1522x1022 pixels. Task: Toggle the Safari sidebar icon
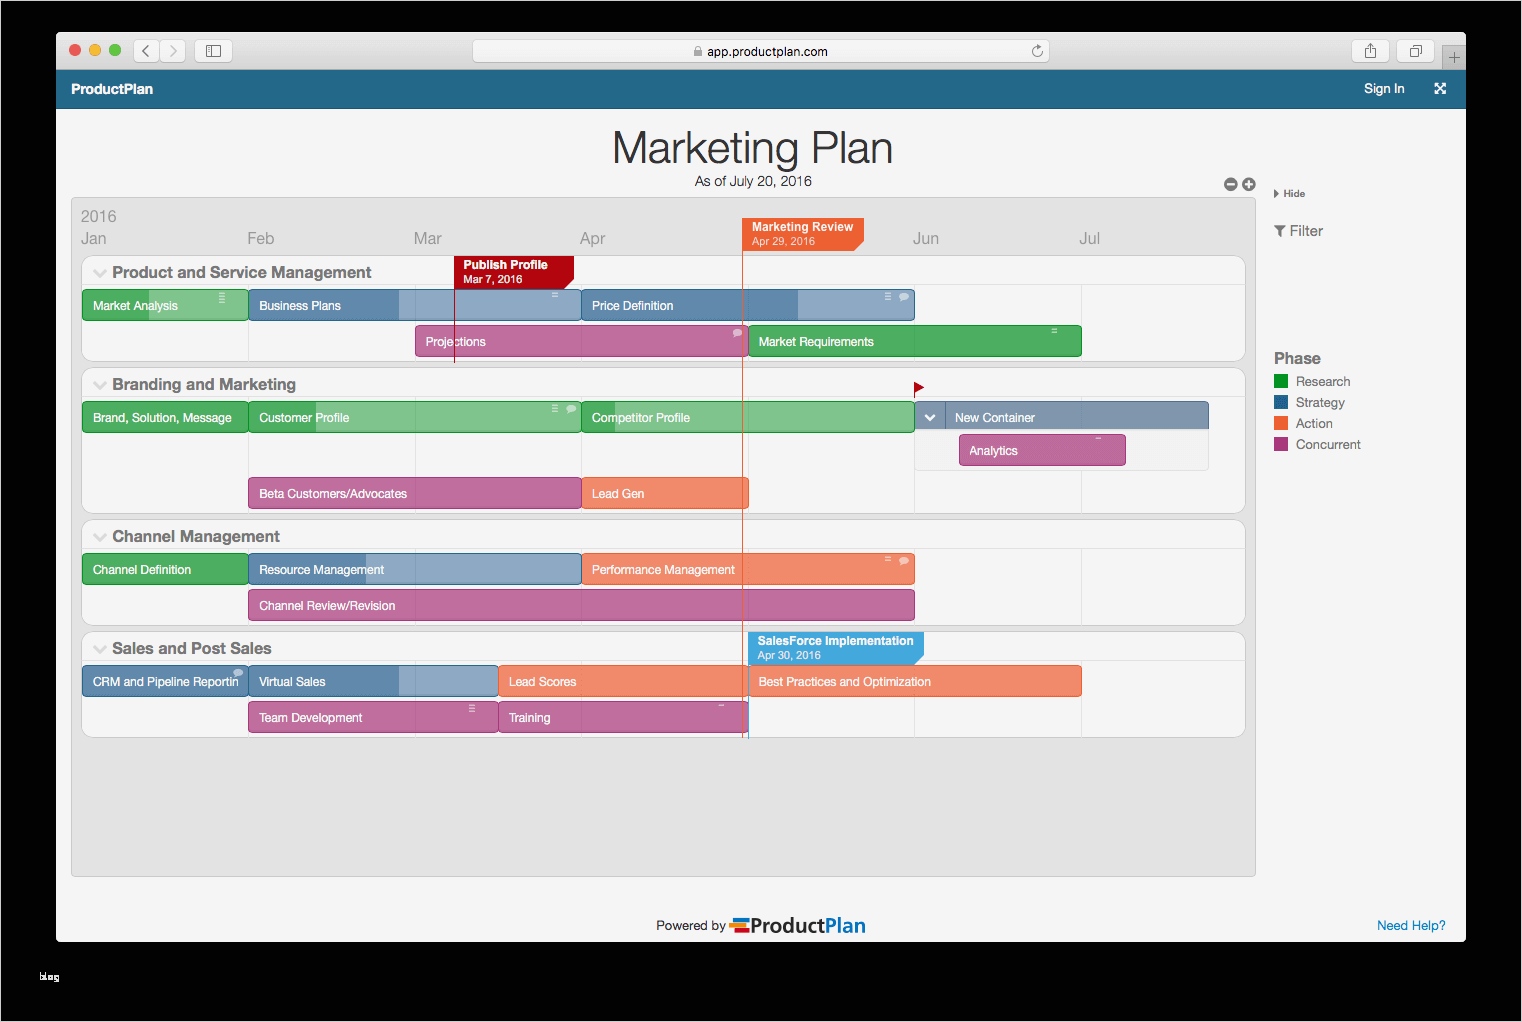pyautogui.click(x=213, y=51)
